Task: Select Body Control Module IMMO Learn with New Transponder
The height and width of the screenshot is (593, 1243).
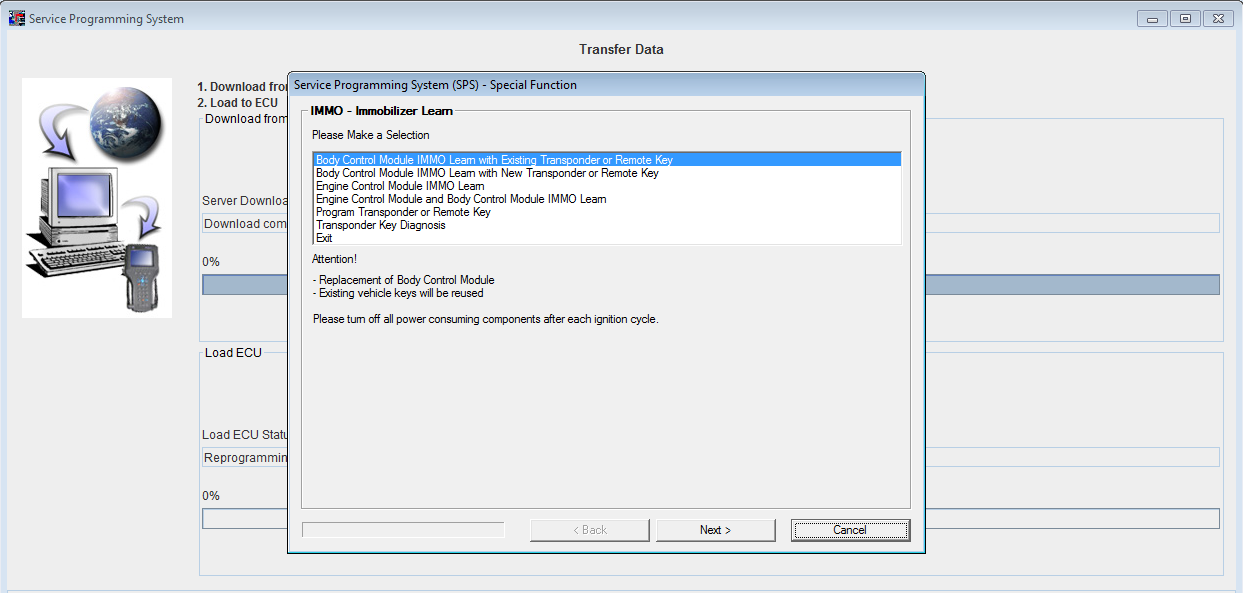Action: click(607, 173)
